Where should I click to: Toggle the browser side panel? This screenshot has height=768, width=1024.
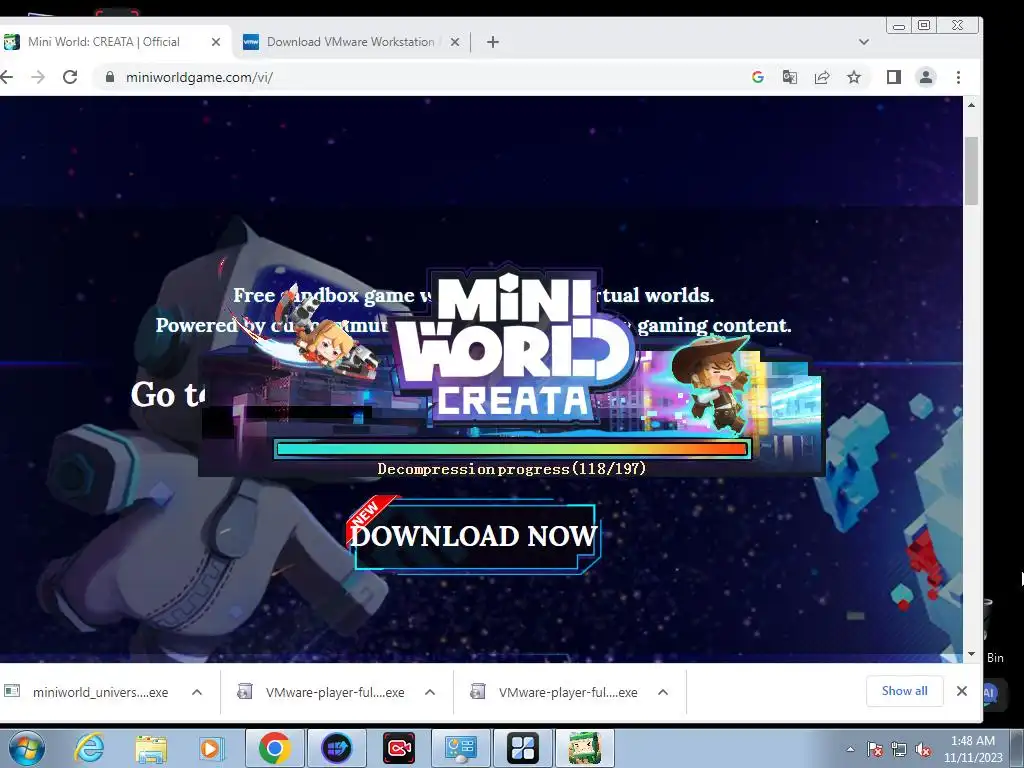pyautogui.click(x=894, y=77)
